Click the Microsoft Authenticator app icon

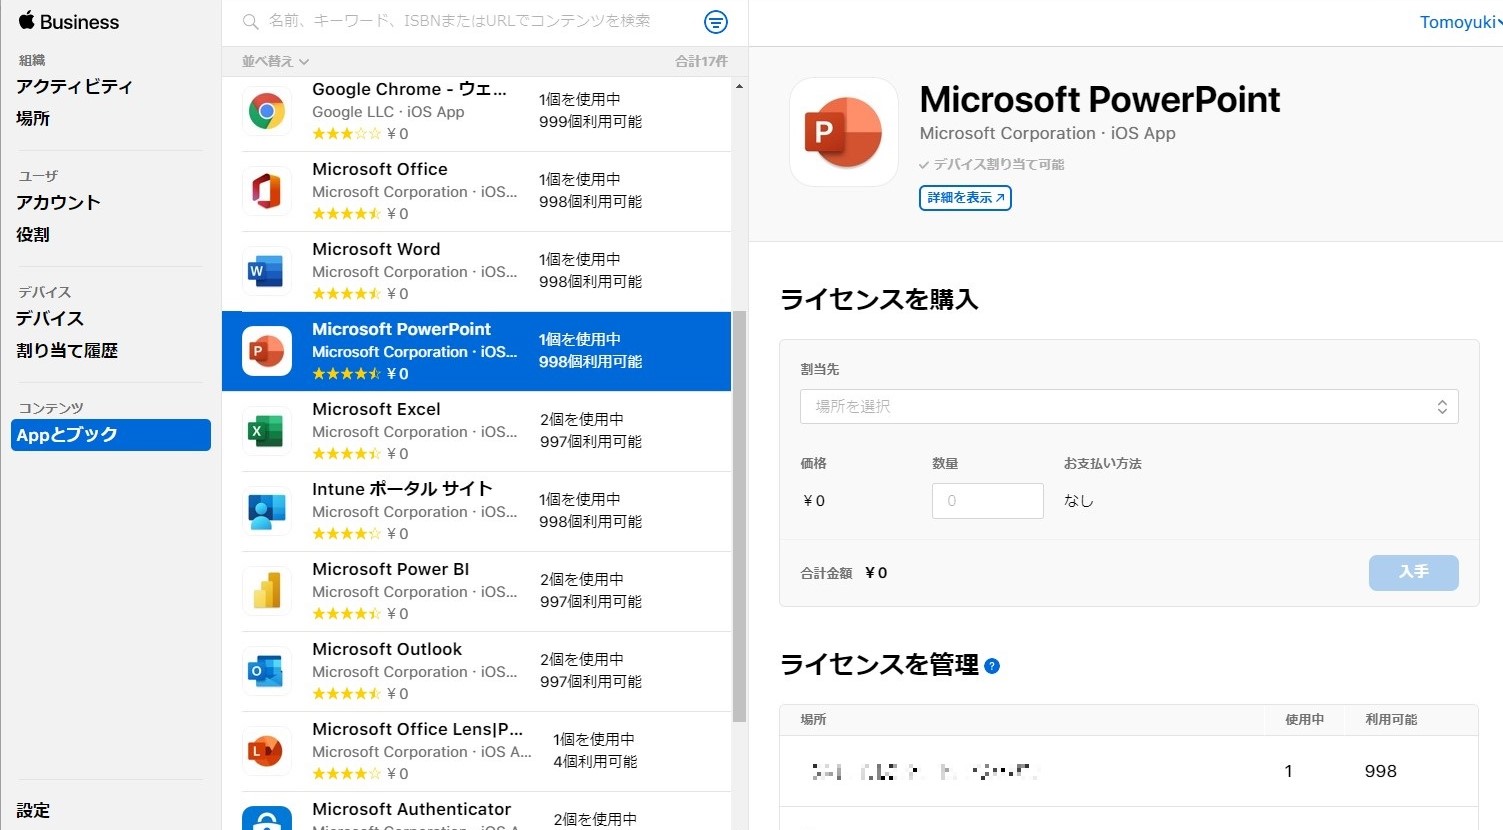[267, 818]
